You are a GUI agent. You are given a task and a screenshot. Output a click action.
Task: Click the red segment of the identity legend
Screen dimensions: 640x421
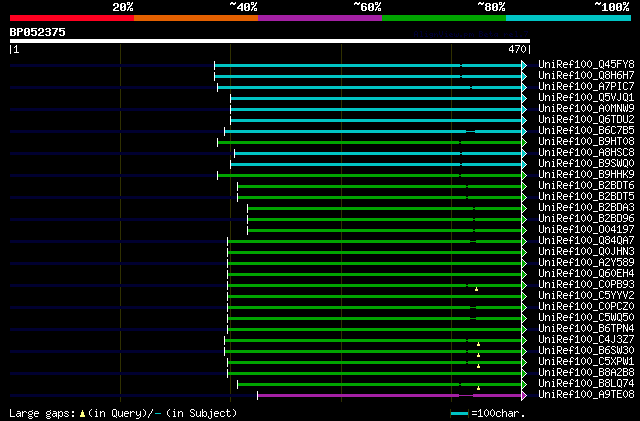pyautogui.click(x=72, y=18)
